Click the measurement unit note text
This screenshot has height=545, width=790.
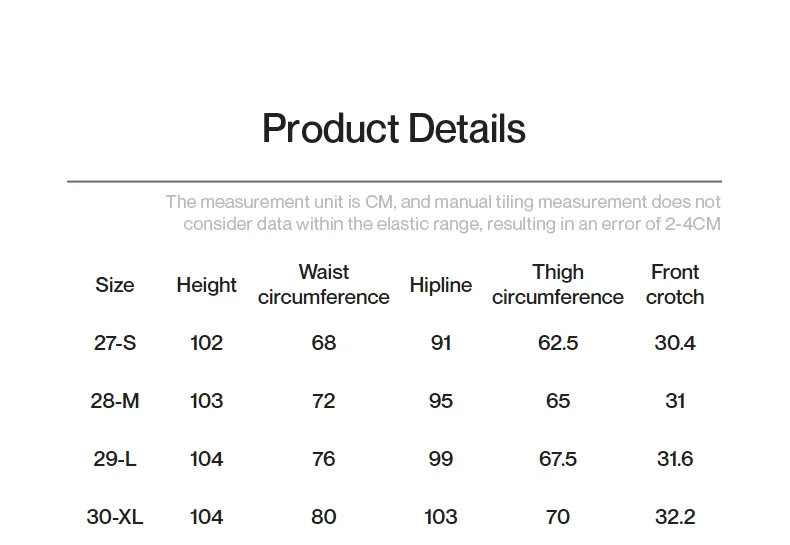click(x=443, y=213)
